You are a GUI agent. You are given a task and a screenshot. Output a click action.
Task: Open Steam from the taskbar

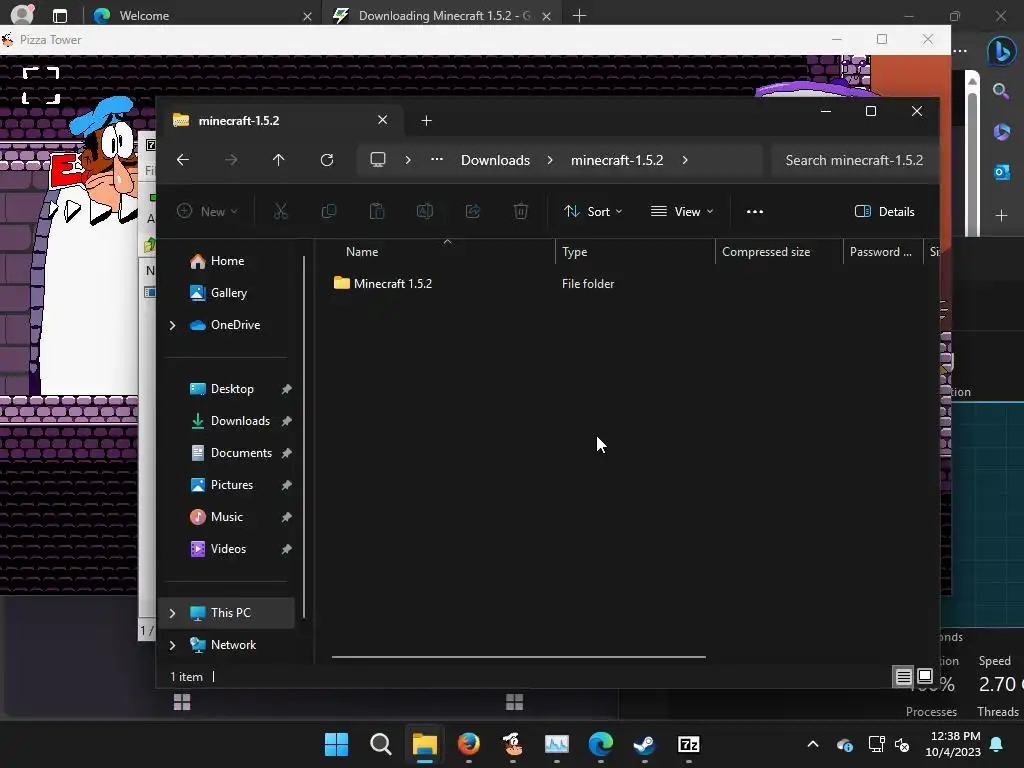click(645, 744)
